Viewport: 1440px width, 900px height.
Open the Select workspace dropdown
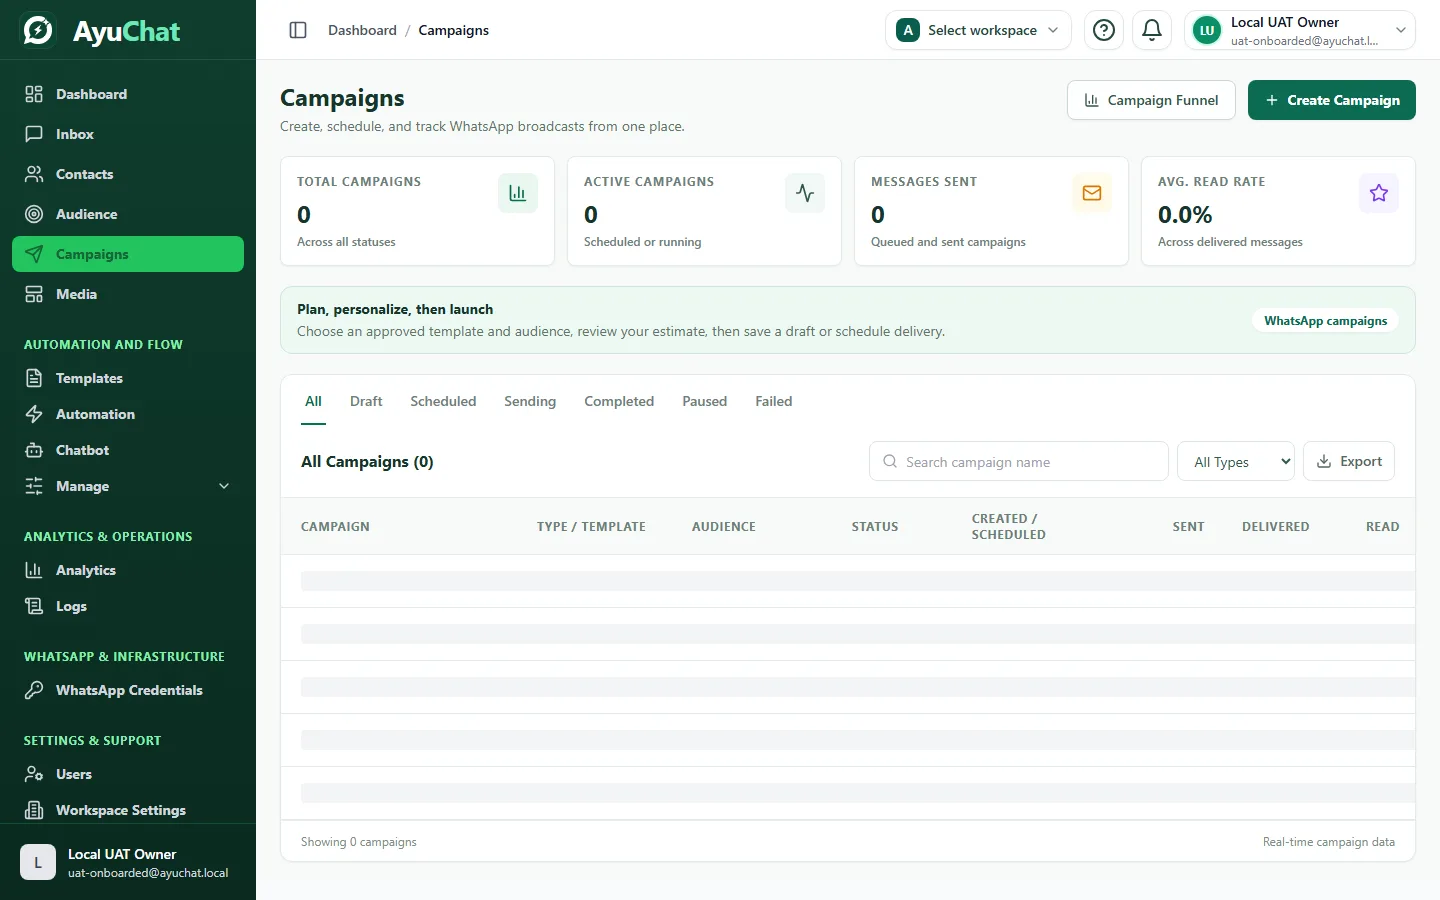[978, 30]
